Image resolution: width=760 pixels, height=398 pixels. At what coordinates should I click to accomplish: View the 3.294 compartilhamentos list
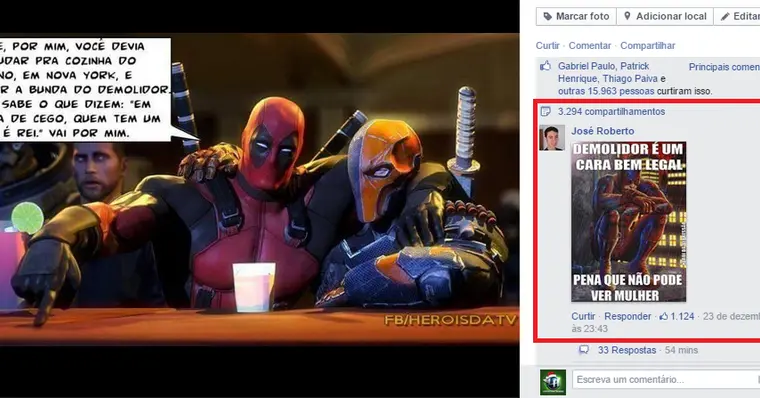(611, 111)
